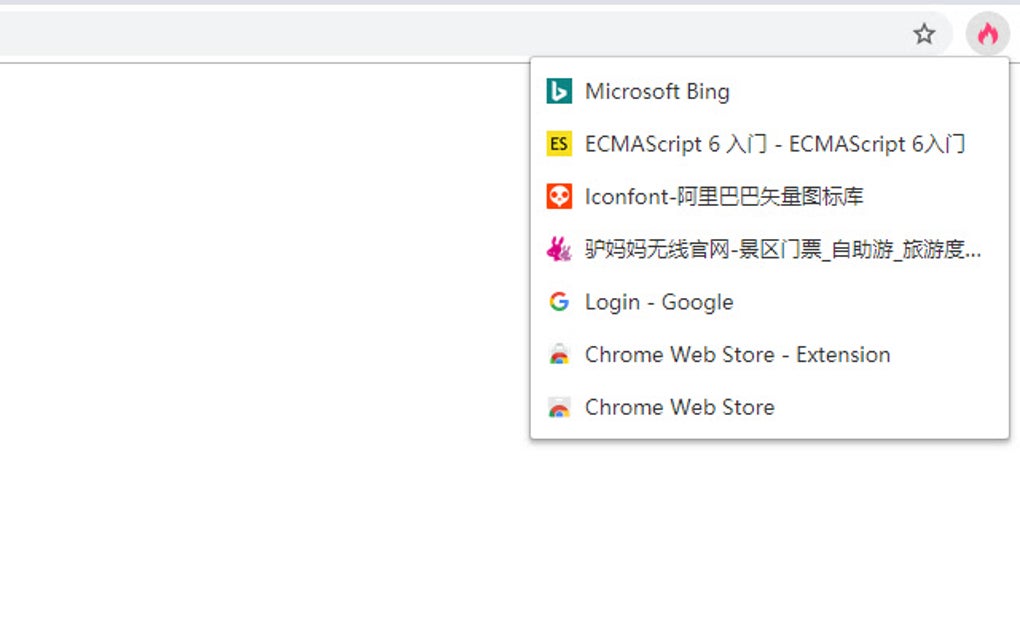Open the Microsoft Bing entry
This screenshot has width=1020, height=638.
click(657, 91)
